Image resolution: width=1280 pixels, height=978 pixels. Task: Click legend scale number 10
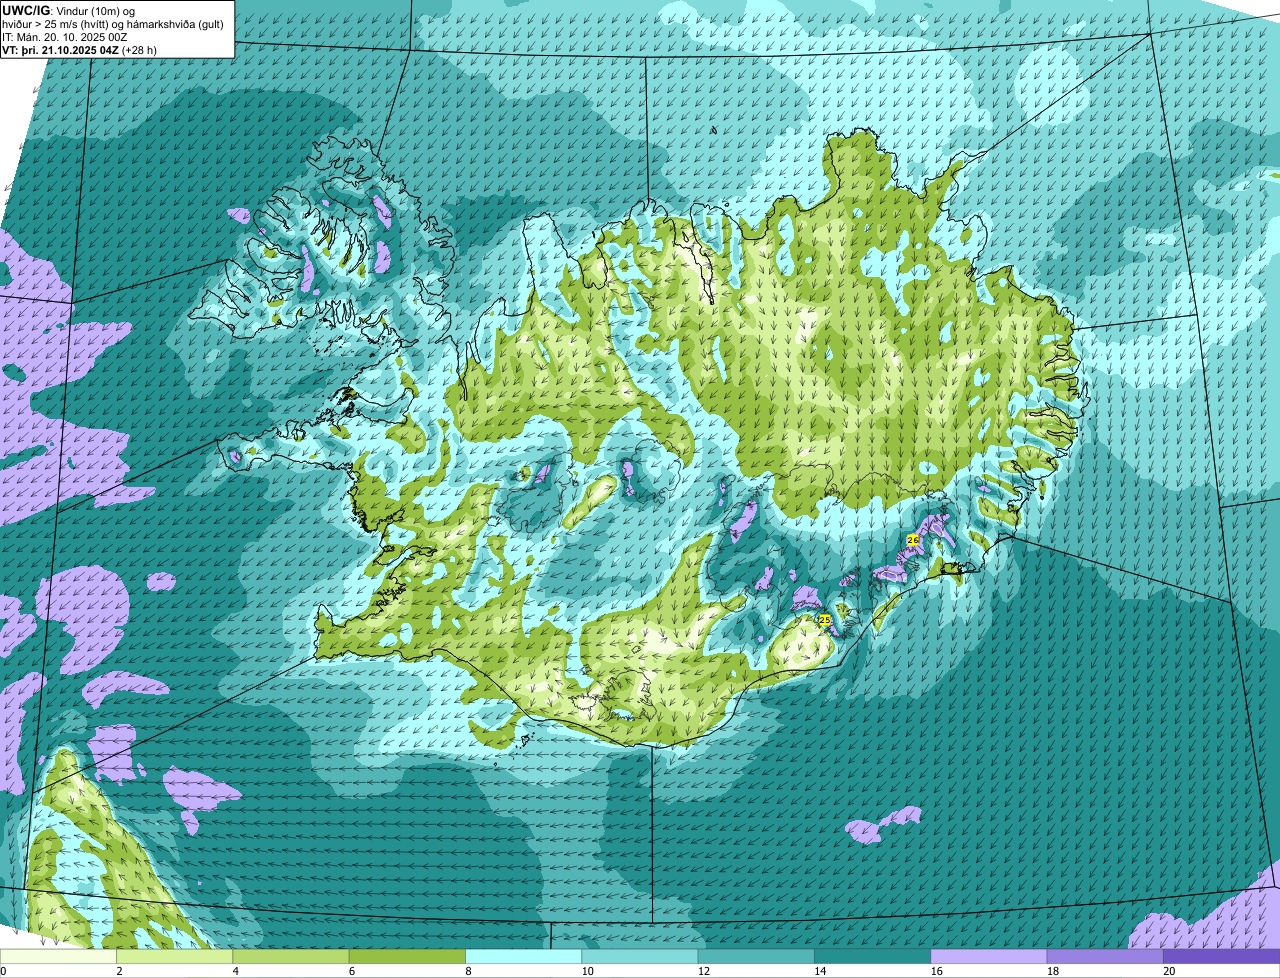[586, 971]
